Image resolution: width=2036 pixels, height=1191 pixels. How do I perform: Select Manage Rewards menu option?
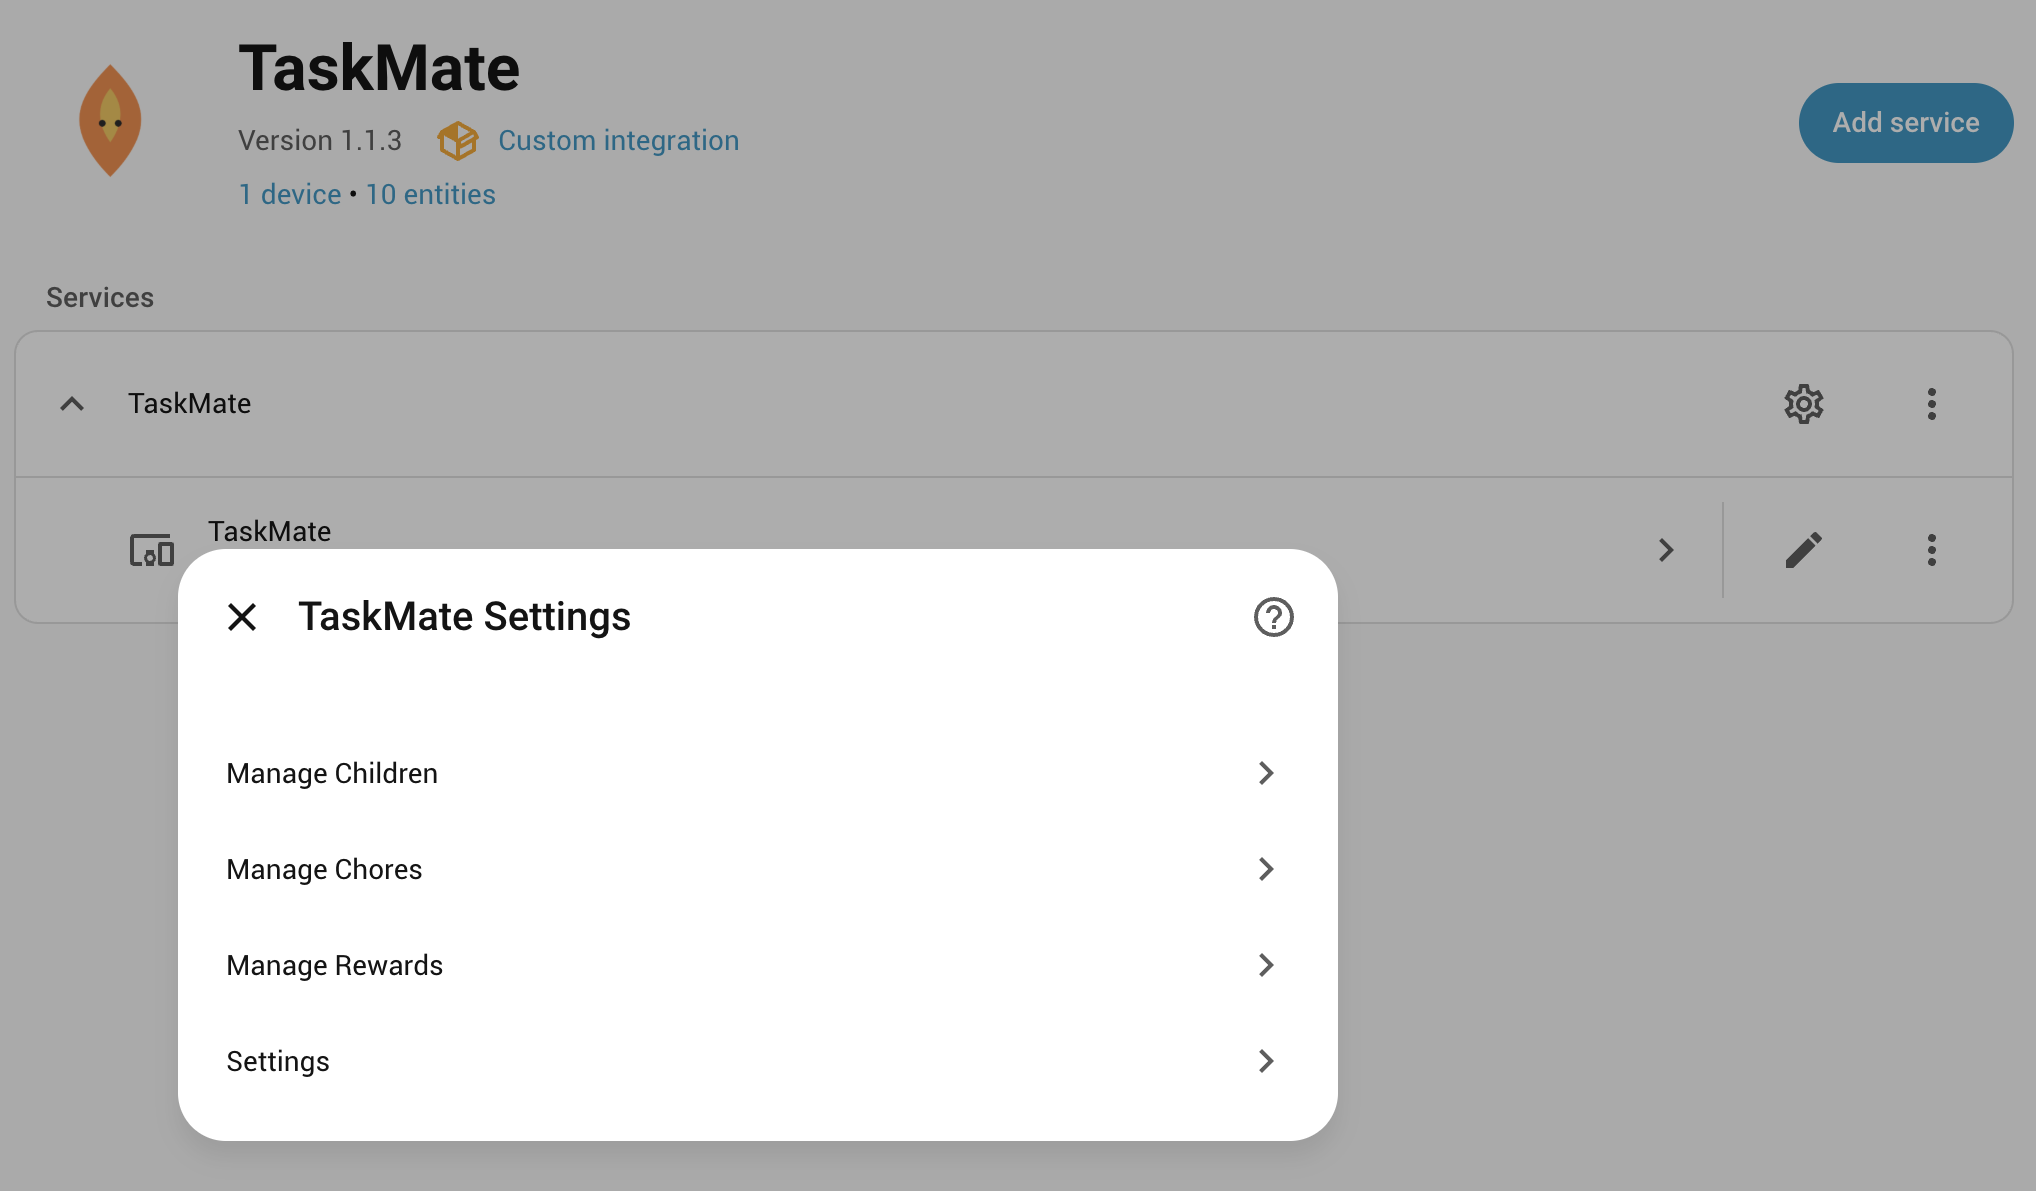click(x=334, y=965)
